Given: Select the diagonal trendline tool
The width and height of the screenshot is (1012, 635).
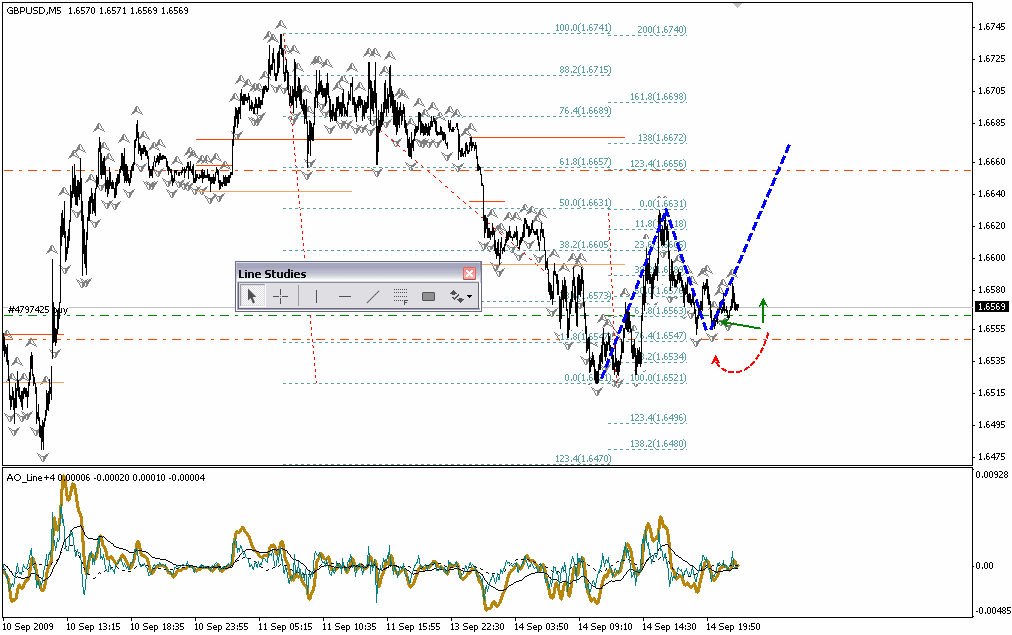Looking at the screenshot, I should [373, 296].
